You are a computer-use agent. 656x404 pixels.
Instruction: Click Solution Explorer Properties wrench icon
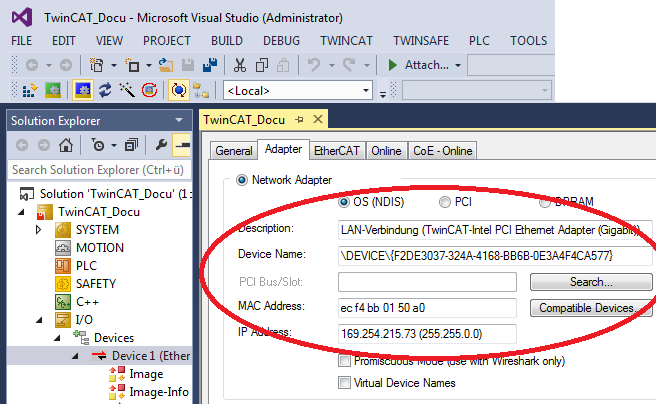161,145
